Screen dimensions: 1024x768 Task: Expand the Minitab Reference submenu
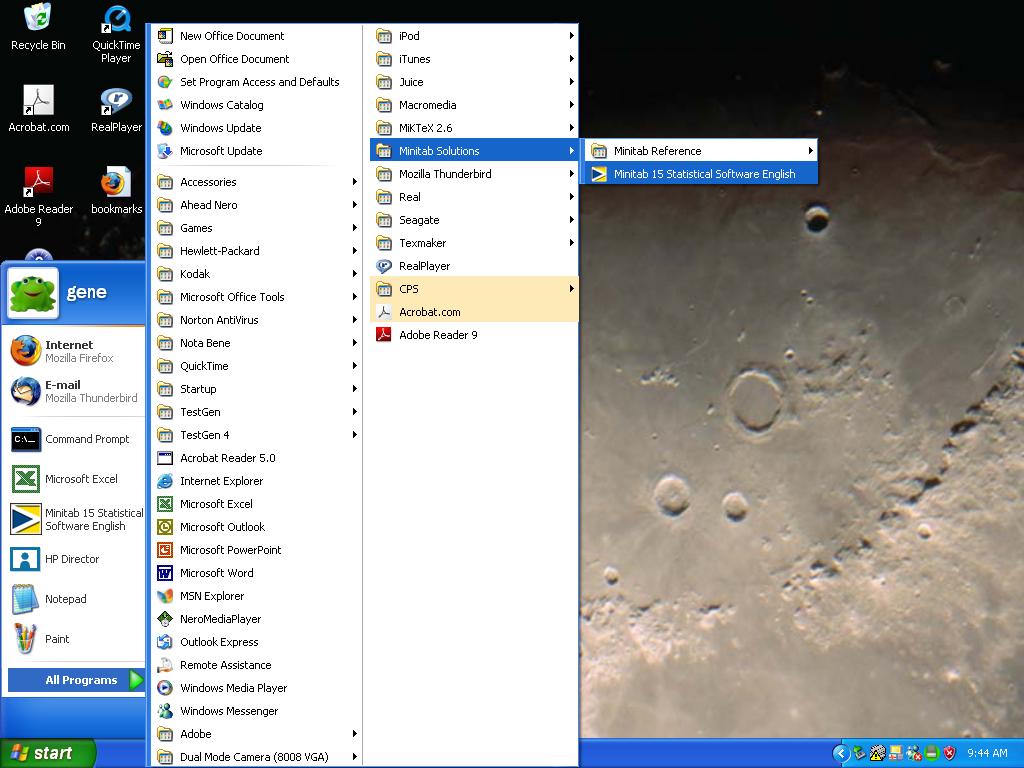pyautogui.click(x=700, y=151)
